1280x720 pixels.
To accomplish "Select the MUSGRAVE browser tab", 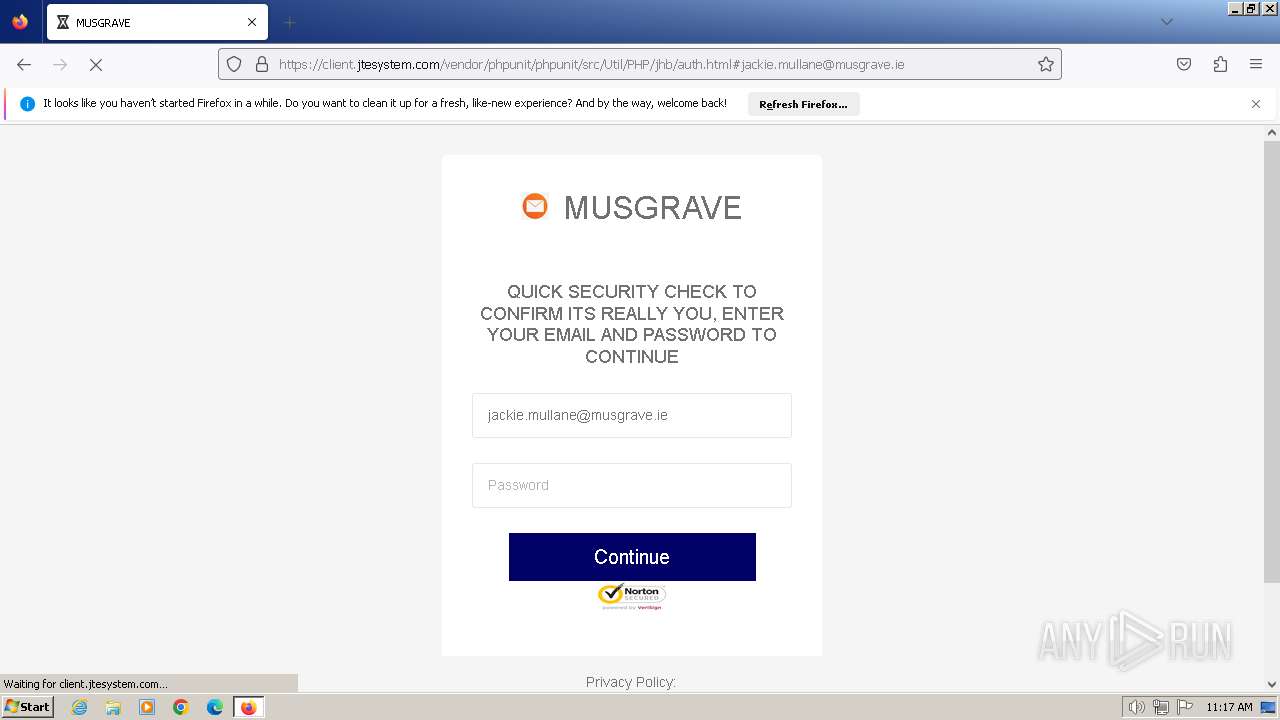I will click(x=157, y=22).
